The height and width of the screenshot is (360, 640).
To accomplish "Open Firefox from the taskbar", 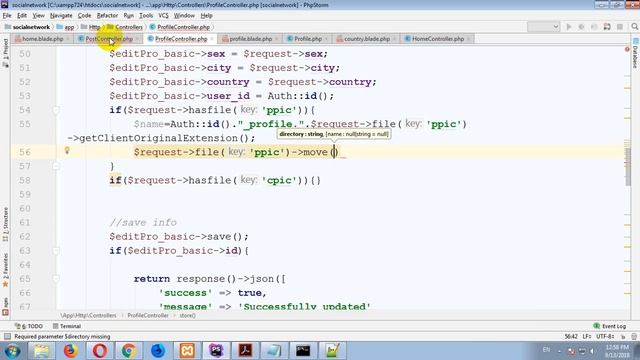I will tap(70, 351).
